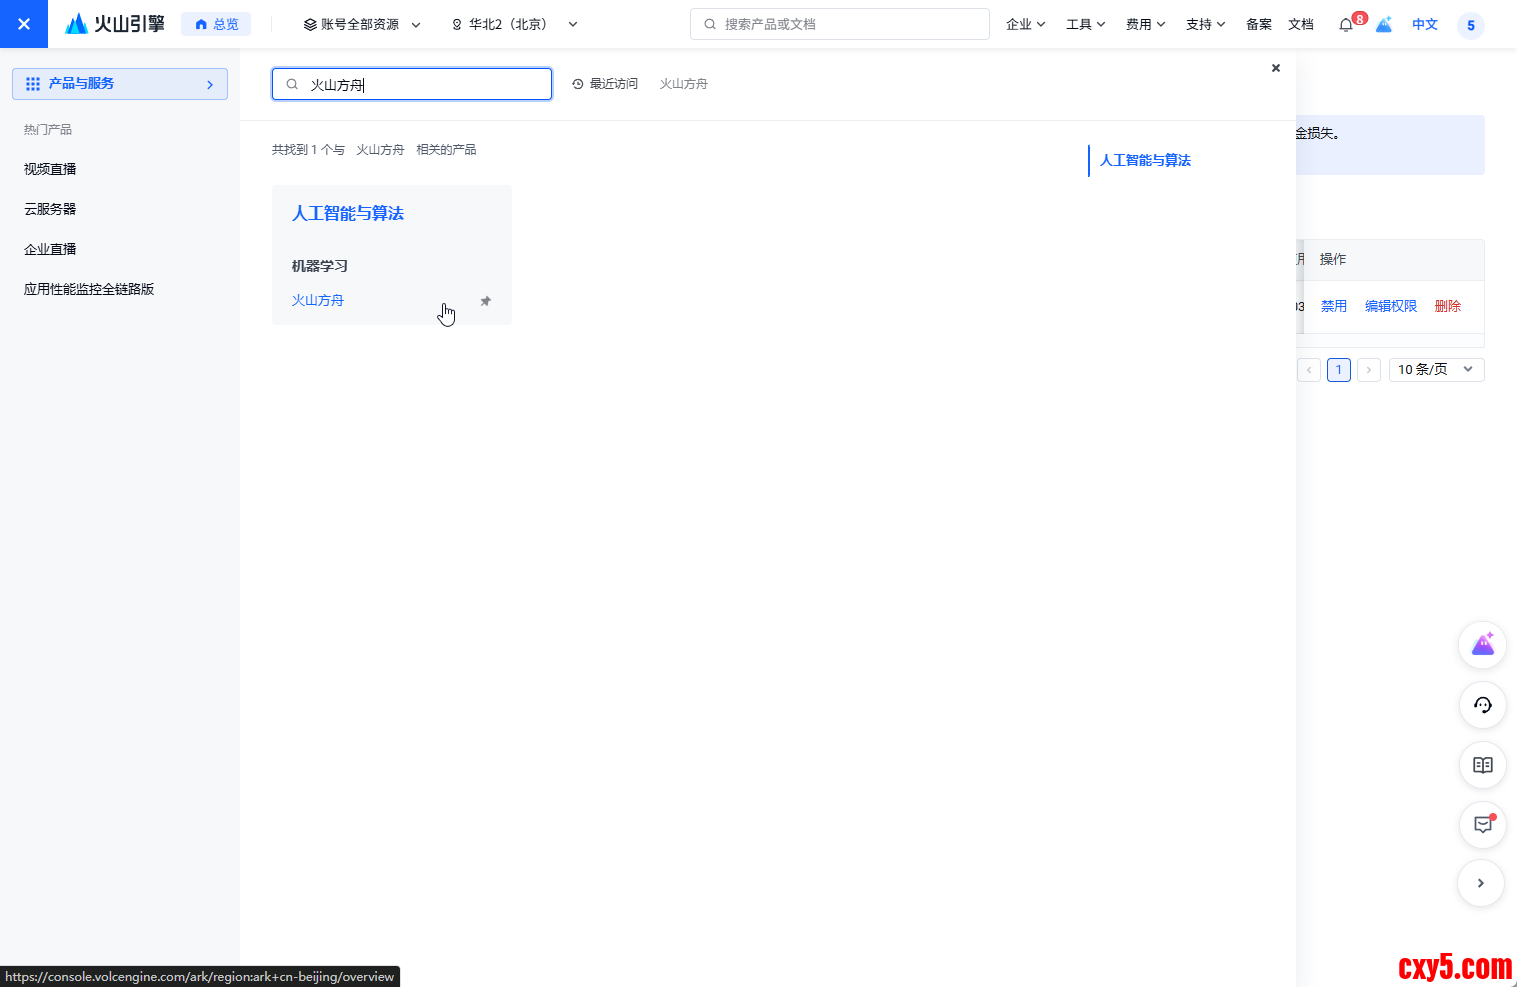The width and height of the screenshot is (1517, 987).
Task: Click the notification bell icon
Action: click(x=1346, y=25)
